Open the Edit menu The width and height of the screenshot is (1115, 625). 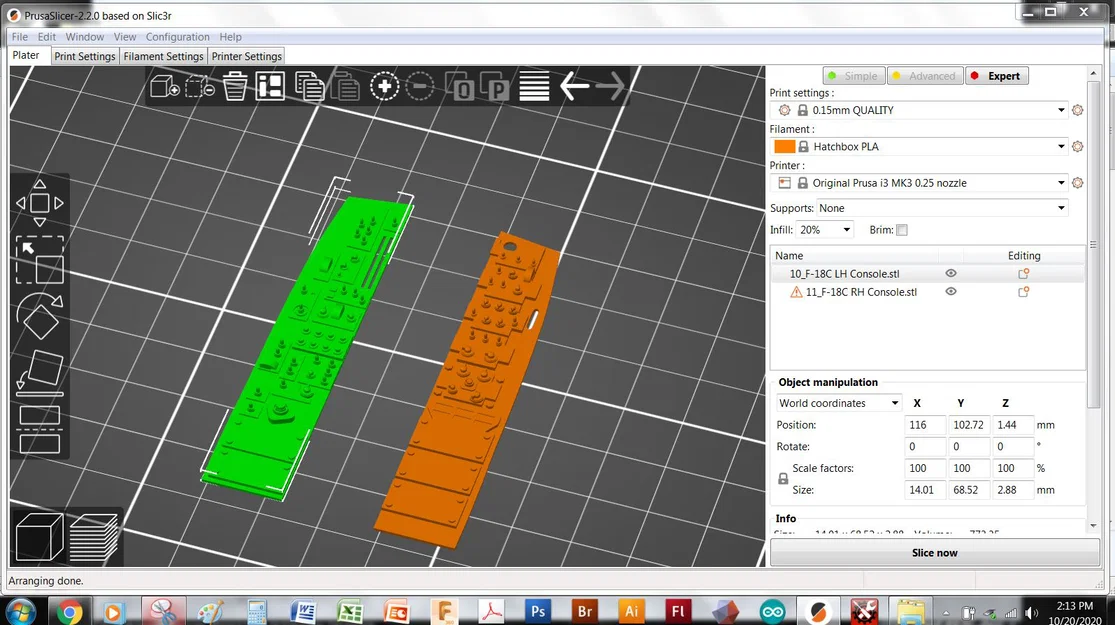47,37
